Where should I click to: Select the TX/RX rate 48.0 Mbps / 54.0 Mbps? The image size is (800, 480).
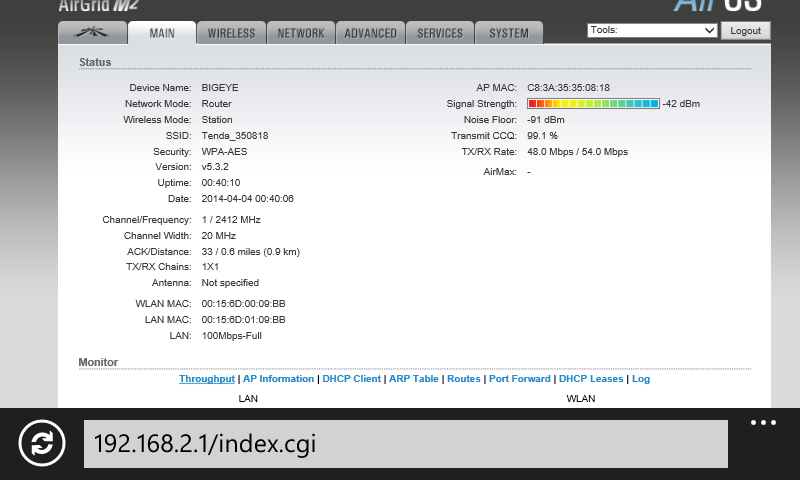click(578, 151)
